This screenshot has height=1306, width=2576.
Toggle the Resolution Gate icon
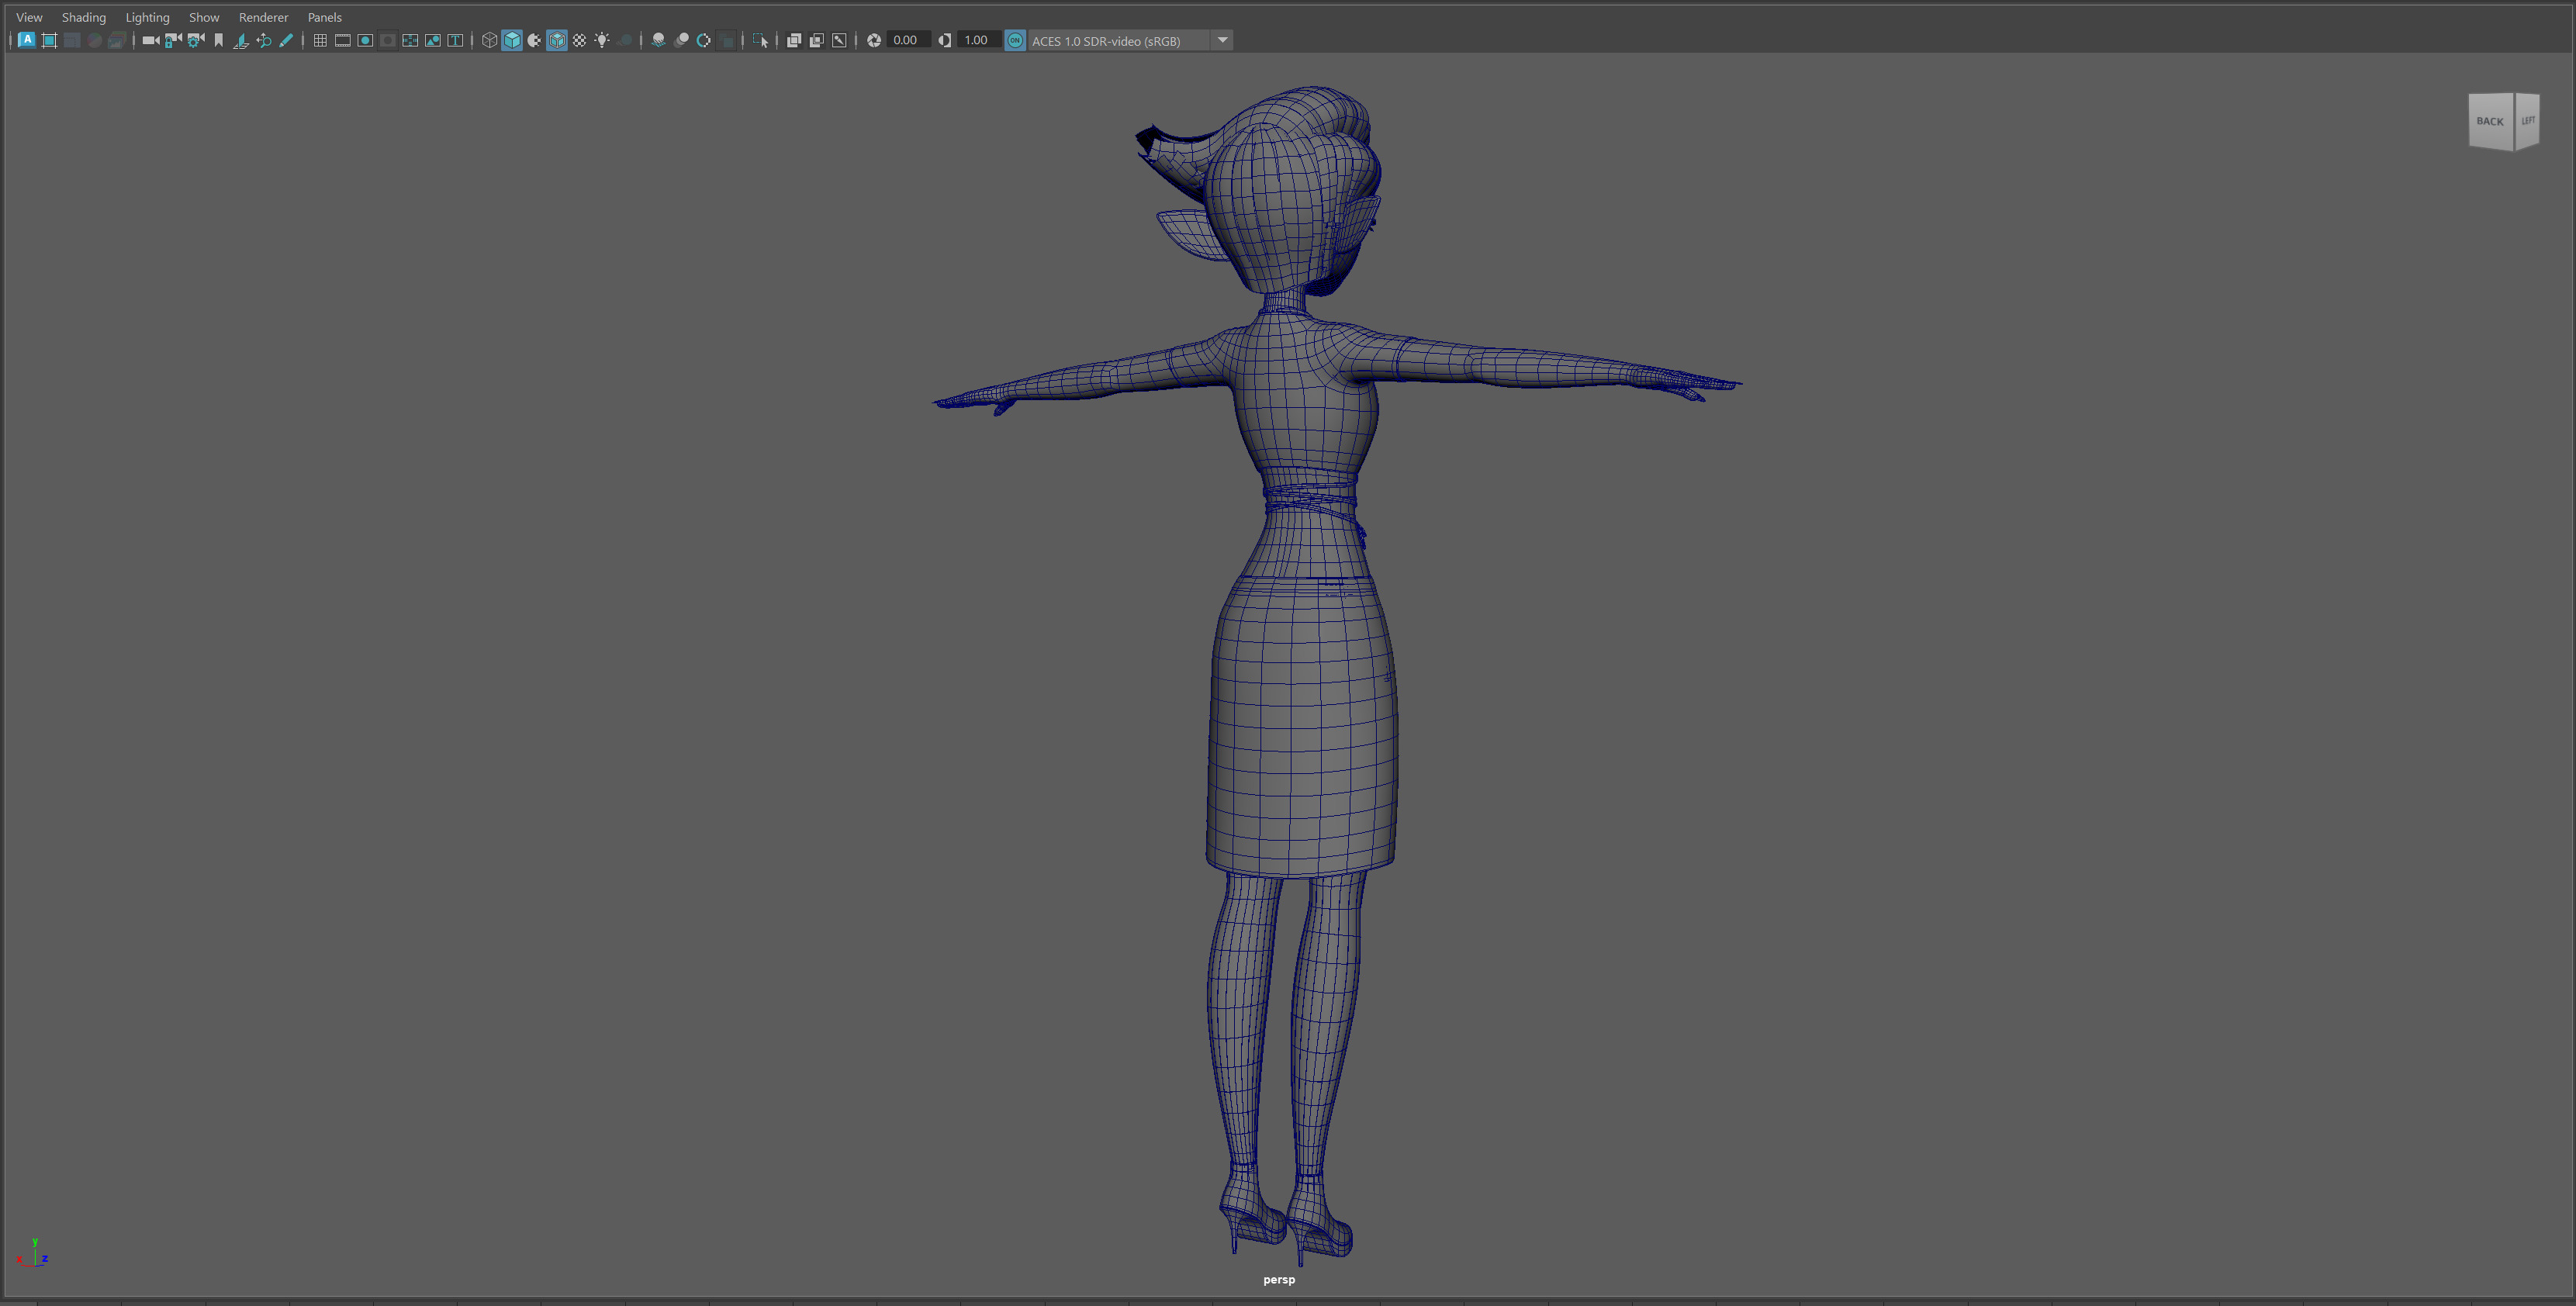click(x=365, y=40)
